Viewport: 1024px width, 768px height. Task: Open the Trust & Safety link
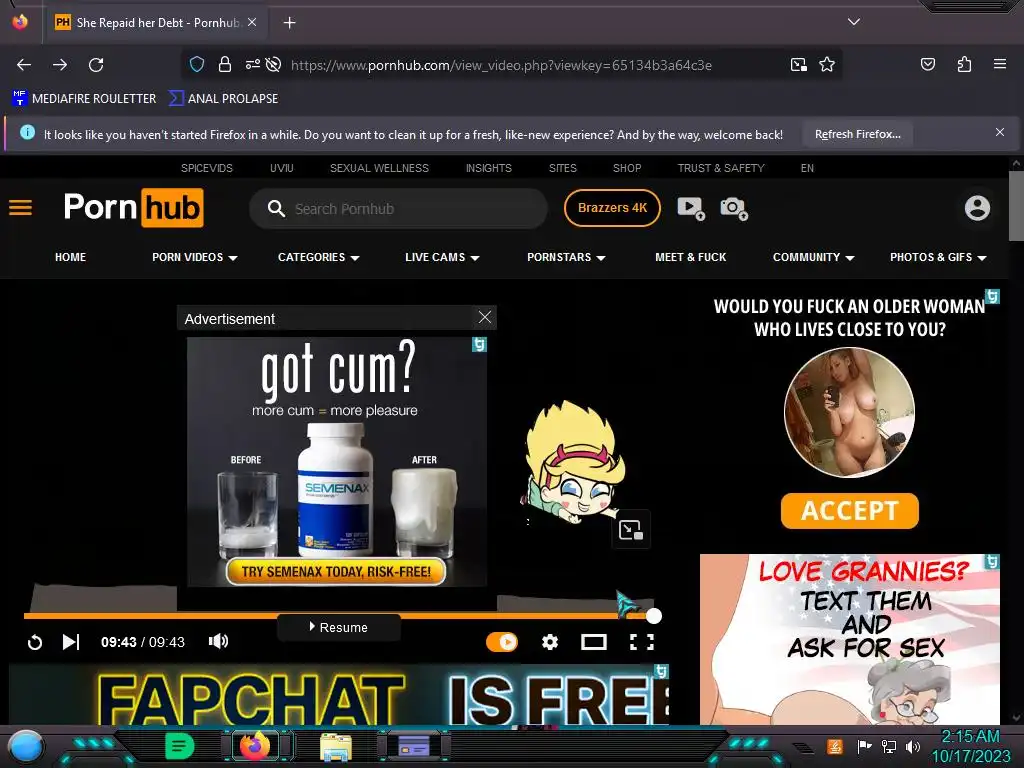721,168
